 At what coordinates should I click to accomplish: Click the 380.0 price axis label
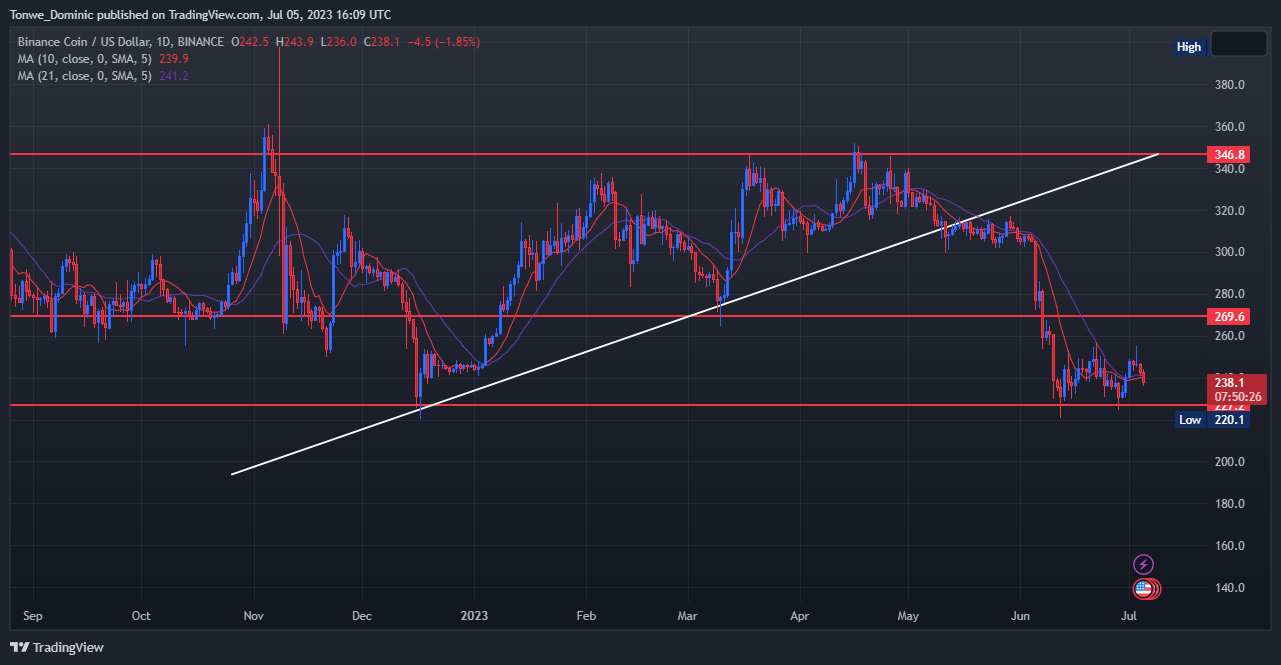point(1229,85)
